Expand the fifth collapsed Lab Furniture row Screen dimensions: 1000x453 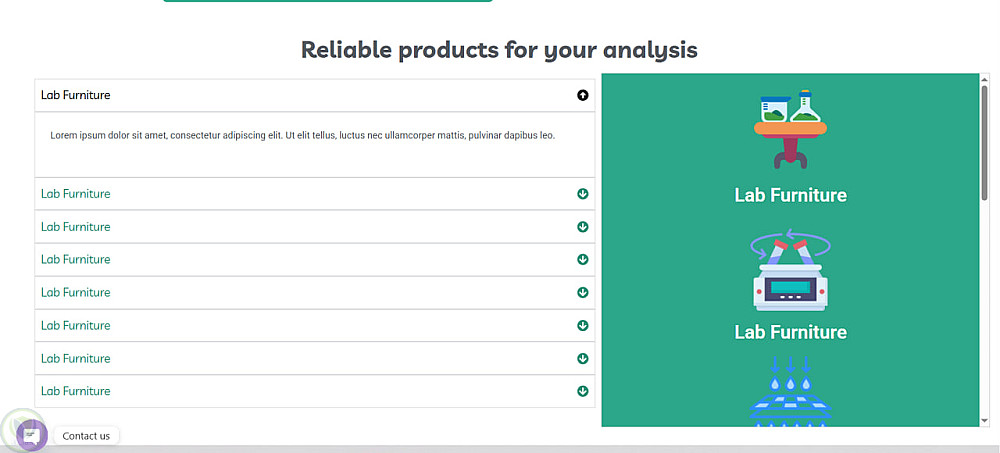point(76,325)
